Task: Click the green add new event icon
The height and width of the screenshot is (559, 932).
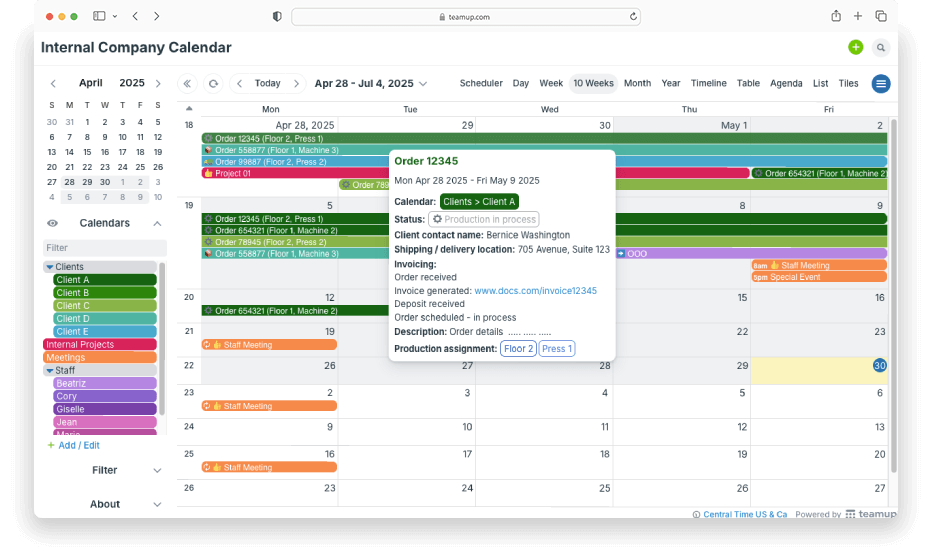Action: [x=855, y=47]
